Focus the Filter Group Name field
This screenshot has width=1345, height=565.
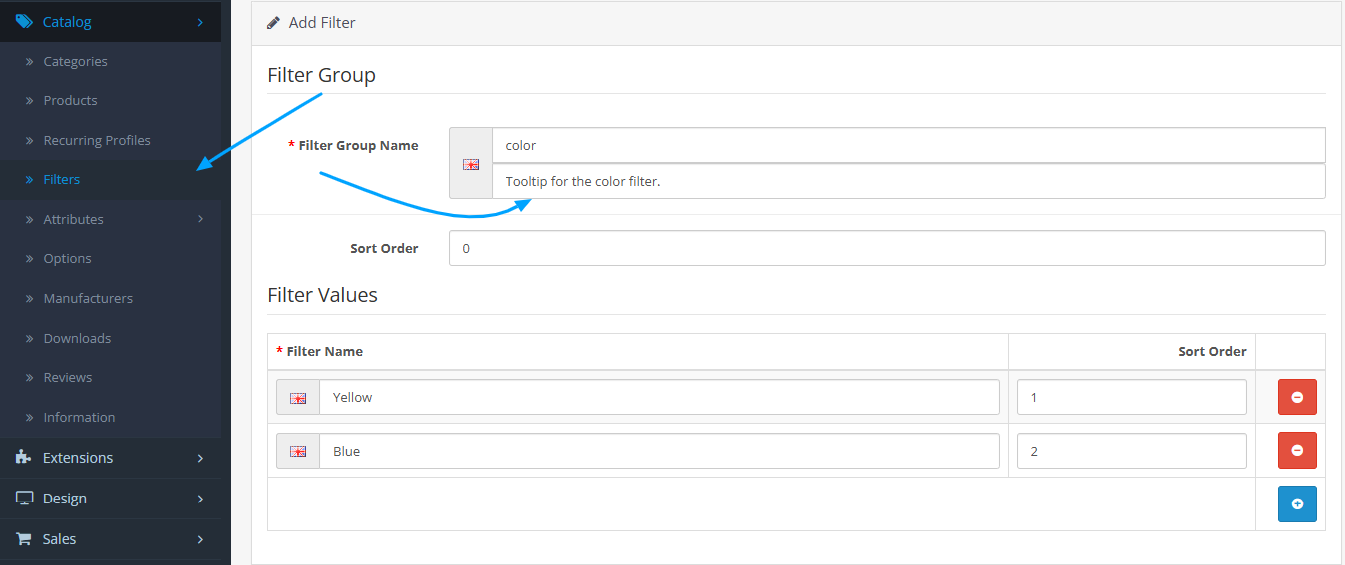(907, 145)
